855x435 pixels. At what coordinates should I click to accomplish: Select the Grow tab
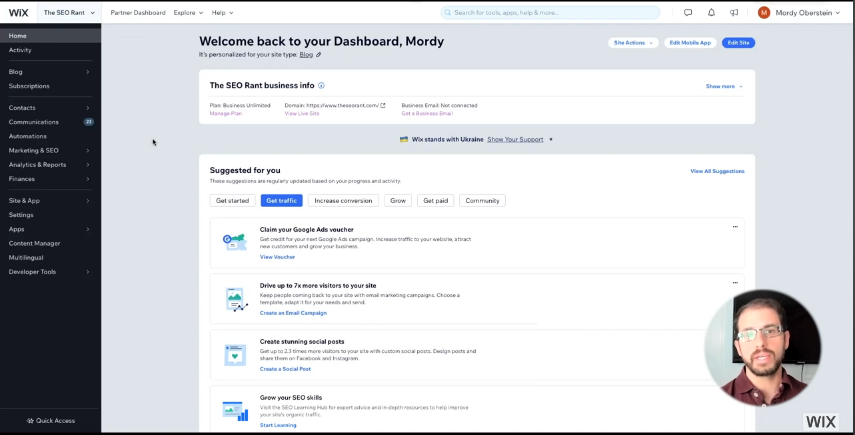click(x=398, y=201)
